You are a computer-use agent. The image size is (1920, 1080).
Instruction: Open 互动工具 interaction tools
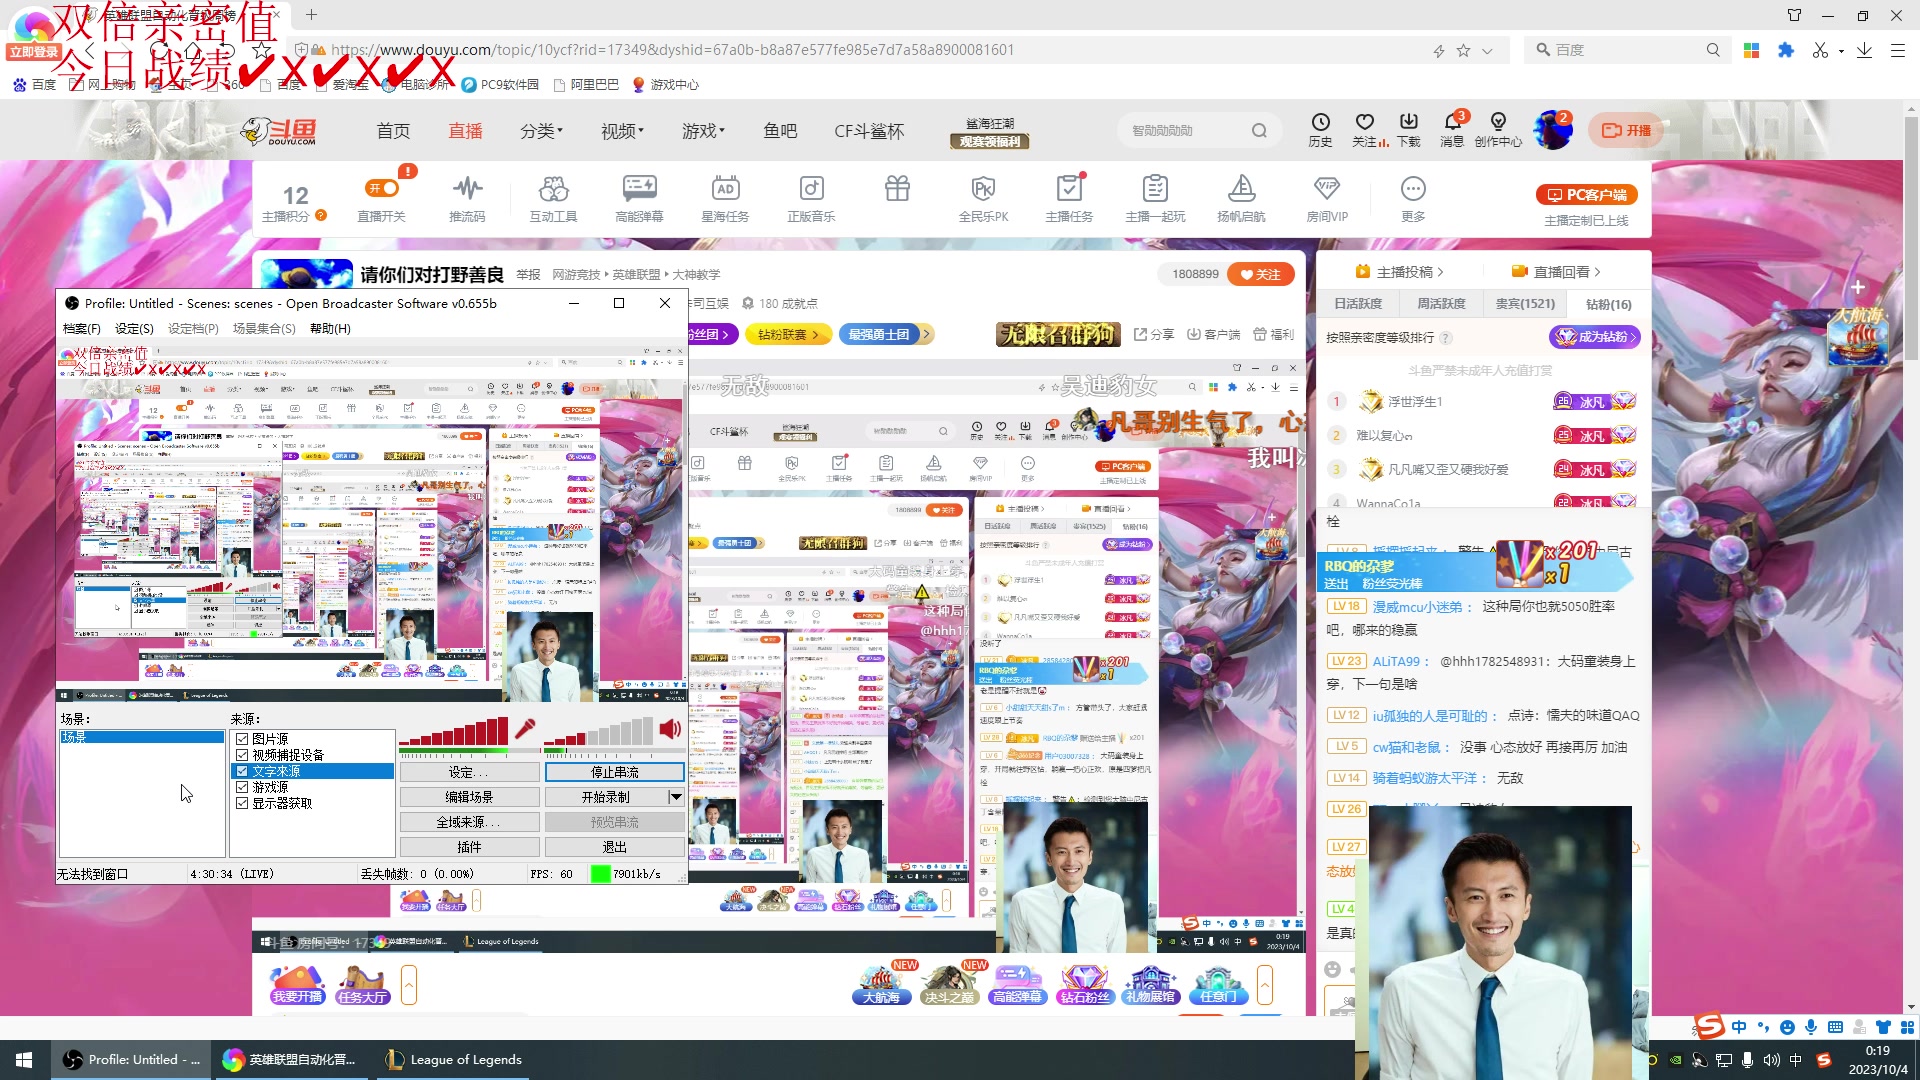(553, 188)
